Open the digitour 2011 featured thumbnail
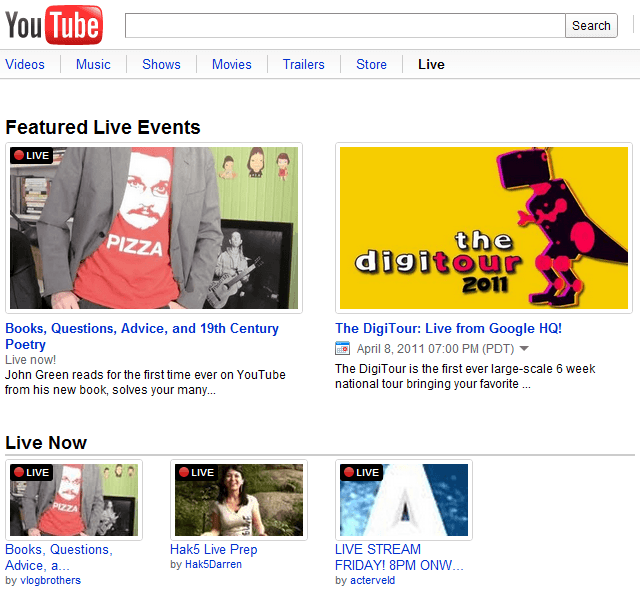Screen dimensions: 640x594 484,228
